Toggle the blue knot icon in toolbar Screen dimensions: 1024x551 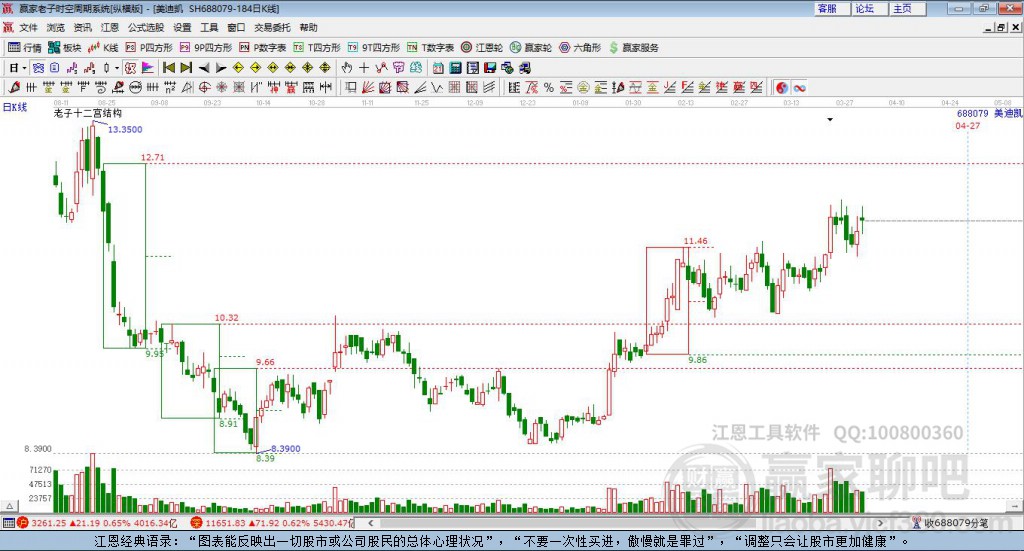click(x=39, y=68)
